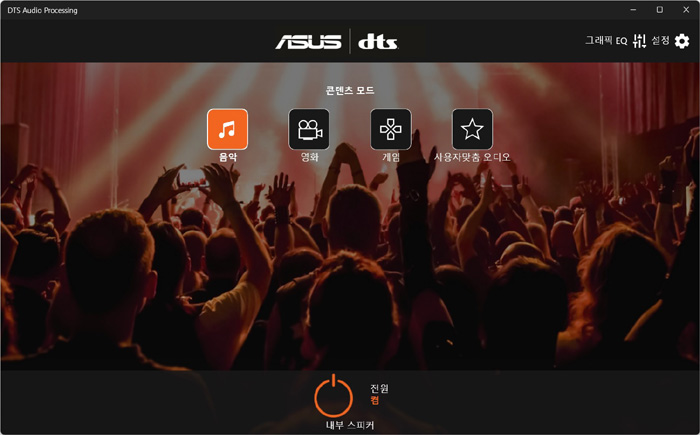Click the 게임 label under the gamepad icon
This screenshot has width=700, height=435.
[x=391, y=157]
